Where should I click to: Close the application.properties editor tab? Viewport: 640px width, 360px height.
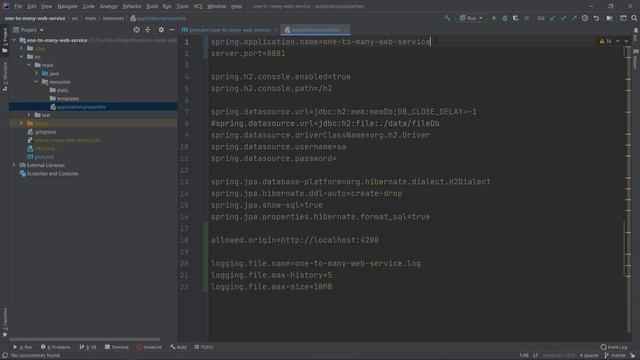tap(345, 30)
